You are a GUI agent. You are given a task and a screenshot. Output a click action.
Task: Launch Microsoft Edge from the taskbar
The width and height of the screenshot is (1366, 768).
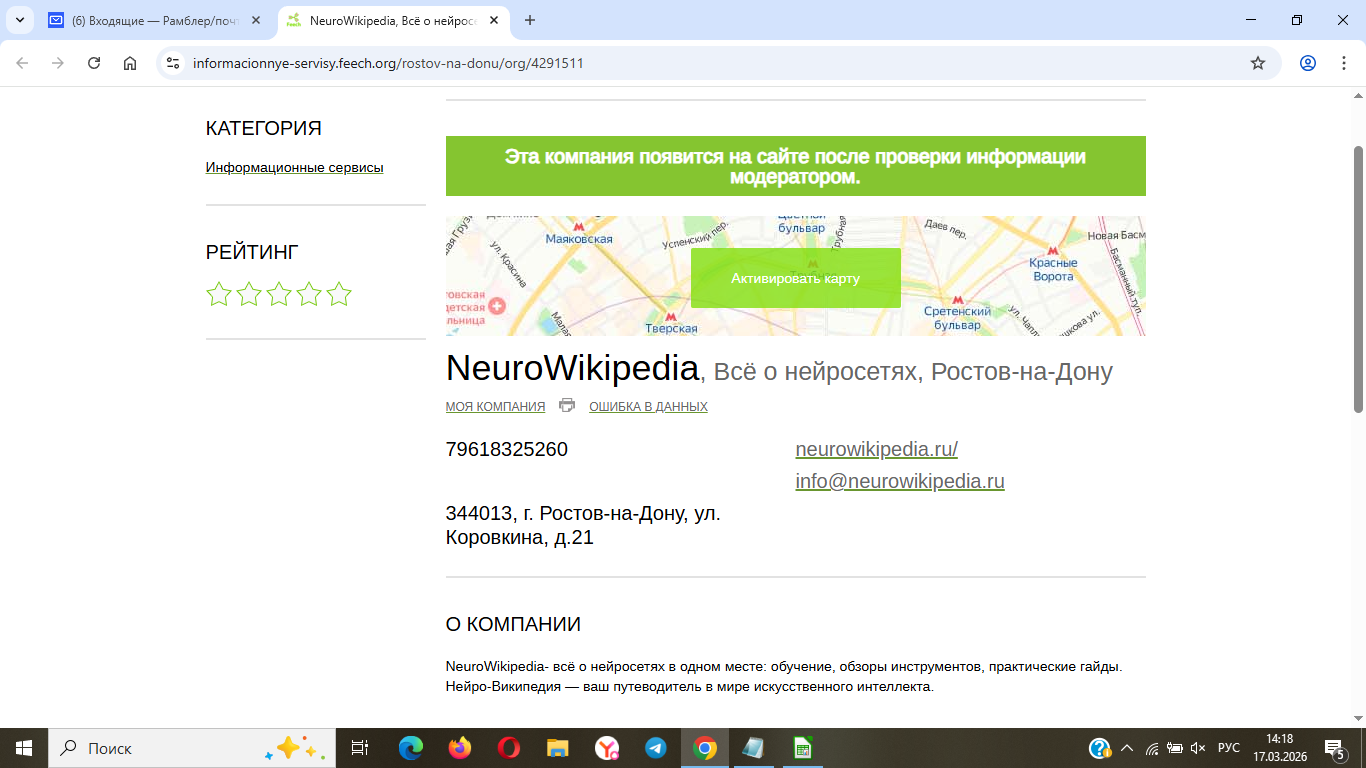[x=411, y=748]
